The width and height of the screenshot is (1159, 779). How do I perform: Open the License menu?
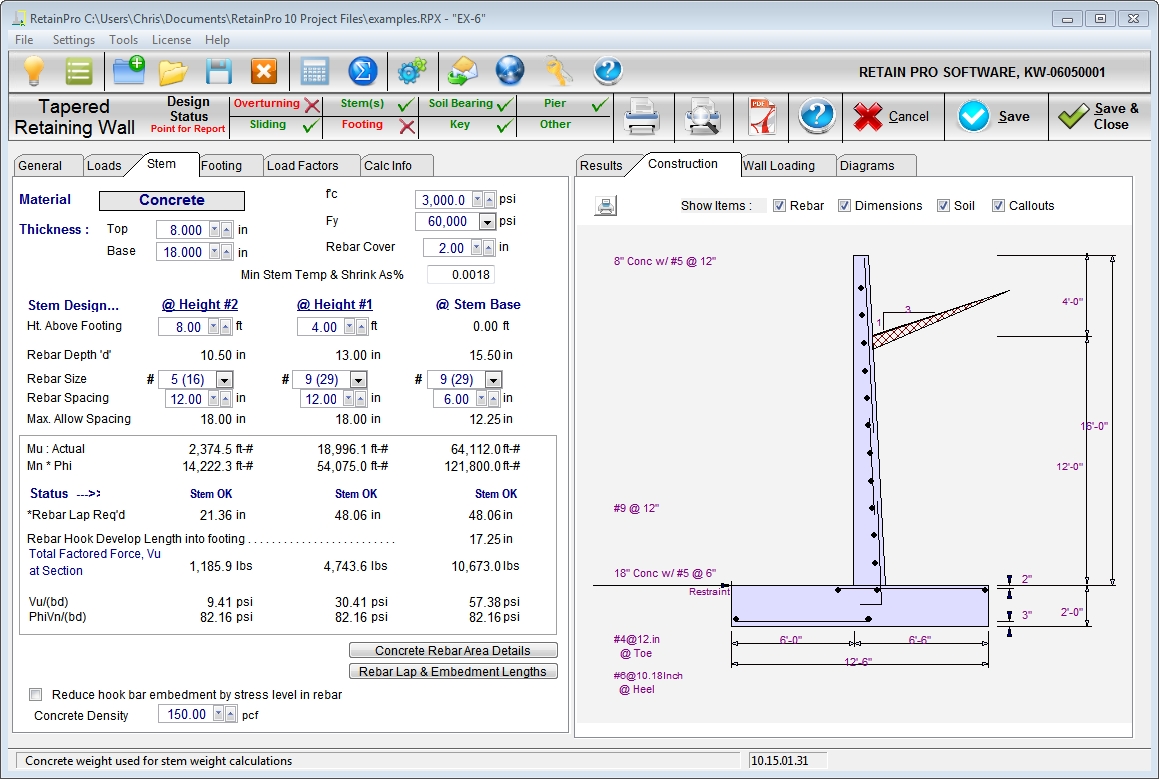[x=171, y=40]
